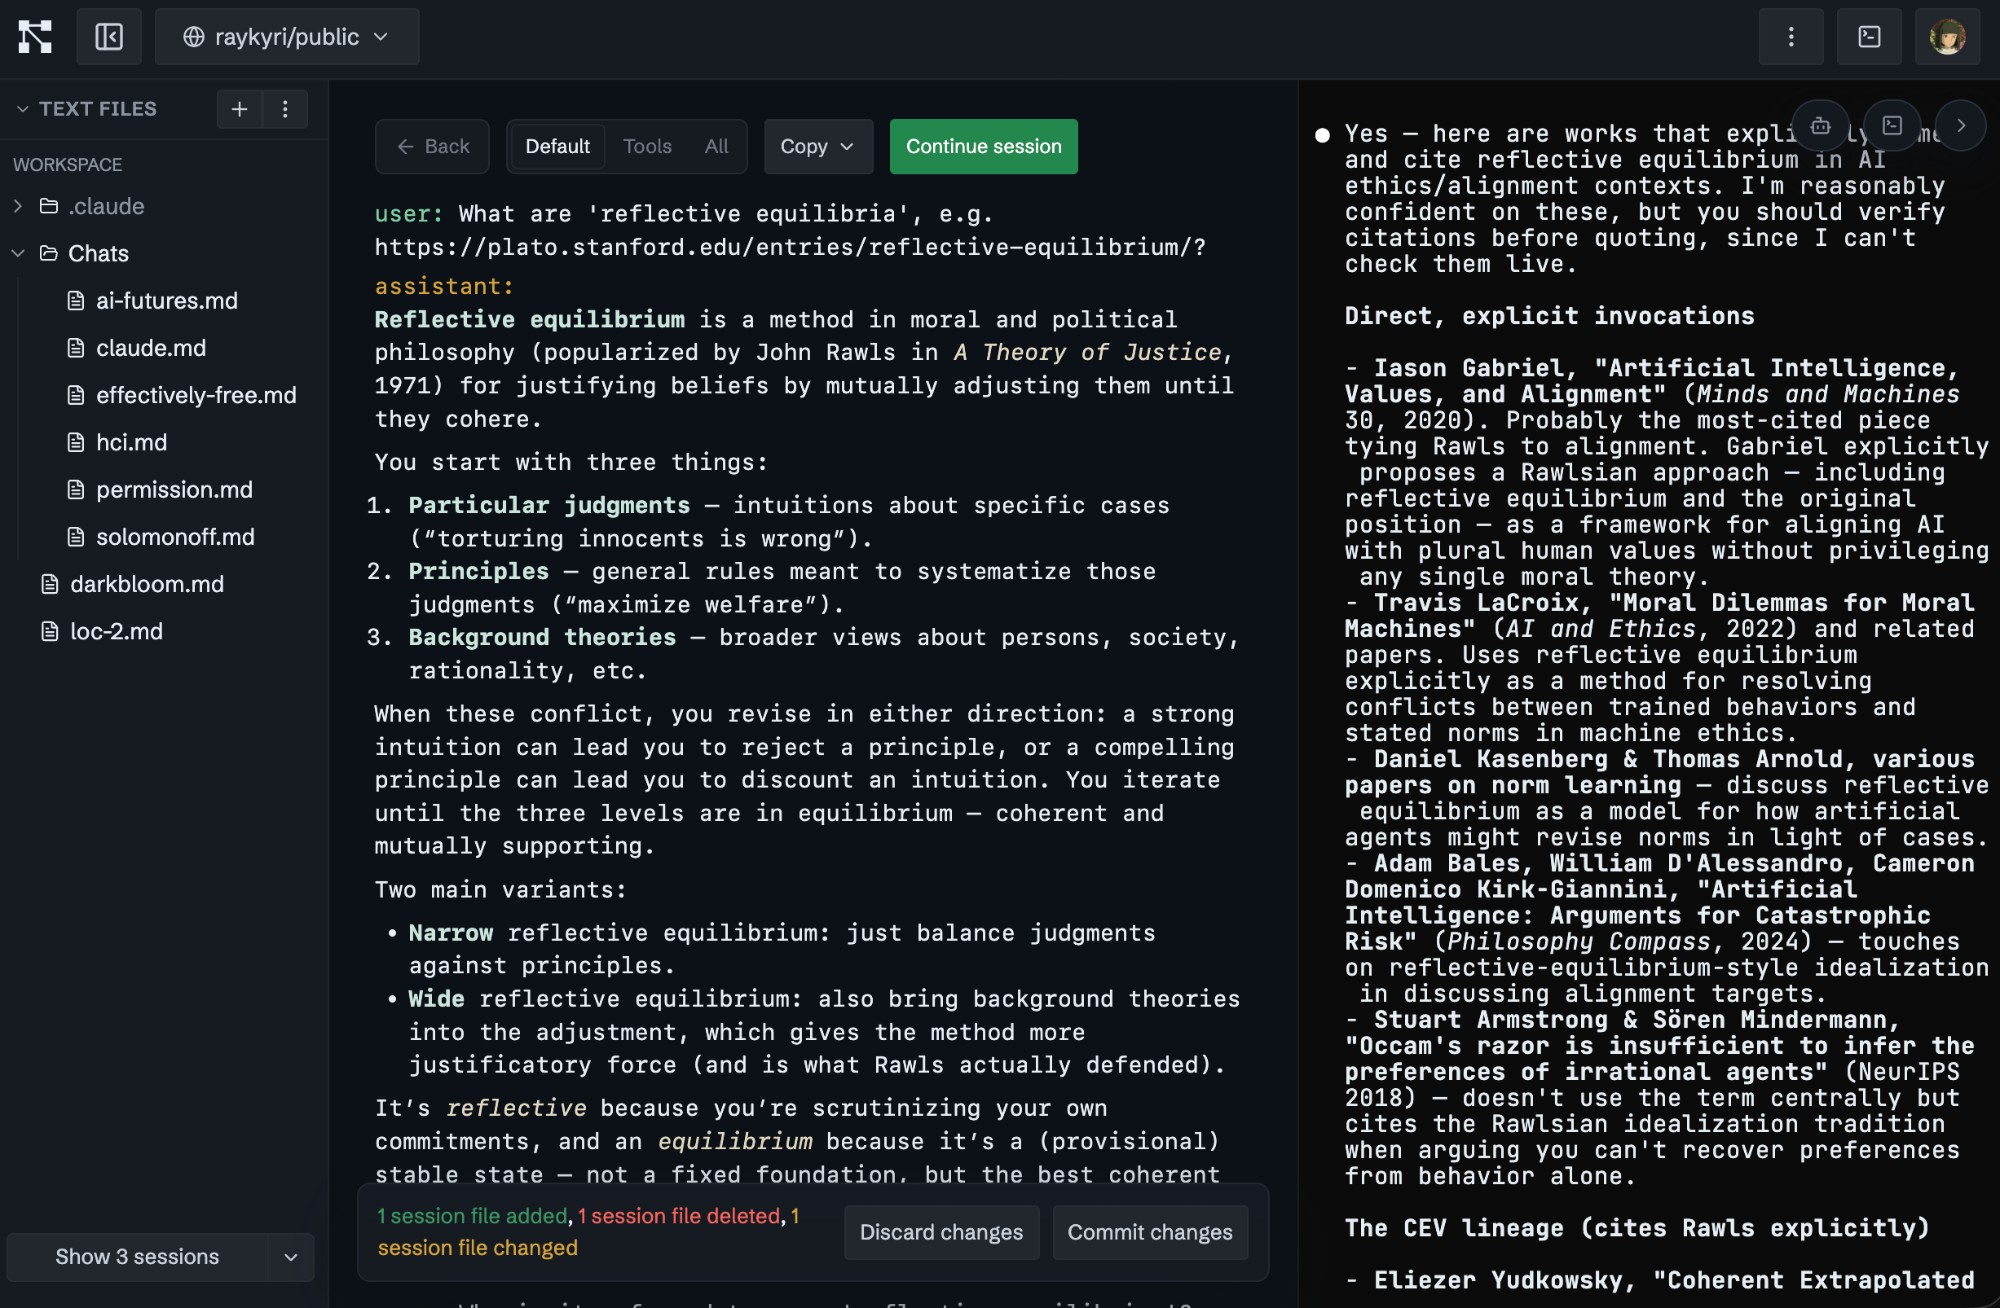Toggle Show 3 sessions
Image resolution: width=2000 pixels, height=1308 pixels.
137,1257
